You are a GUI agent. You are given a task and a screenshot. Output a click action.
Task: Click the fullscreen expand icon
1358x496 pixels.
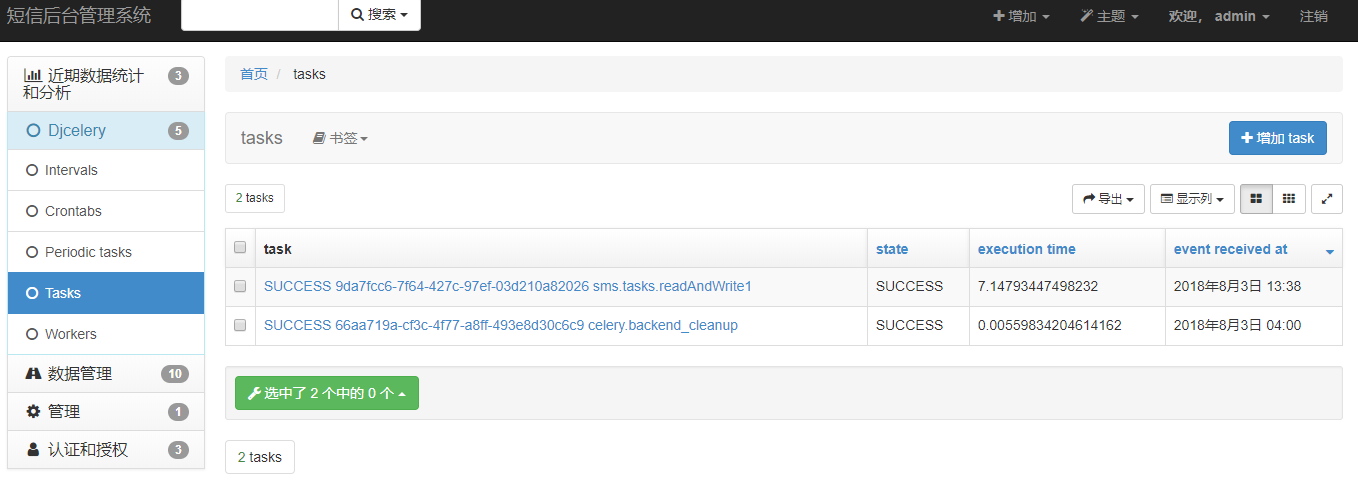[1327, 199]
